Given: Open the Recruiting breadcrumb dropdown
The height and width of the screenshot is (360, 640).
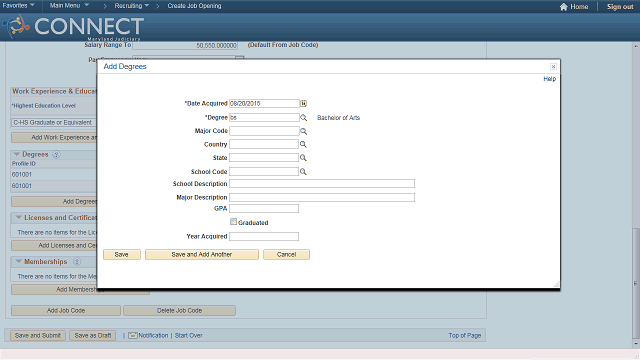Looking at the screenshot, I should coord(131,6).
